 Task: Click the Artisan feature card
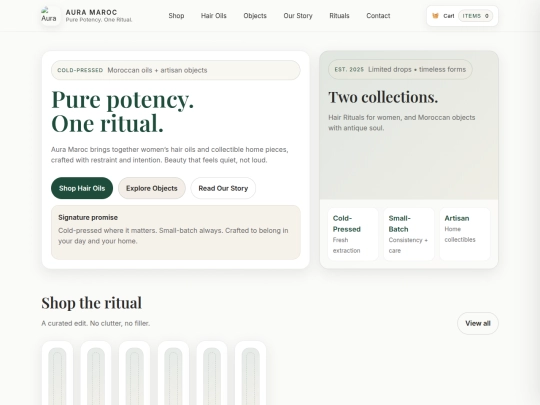point(465,234)
